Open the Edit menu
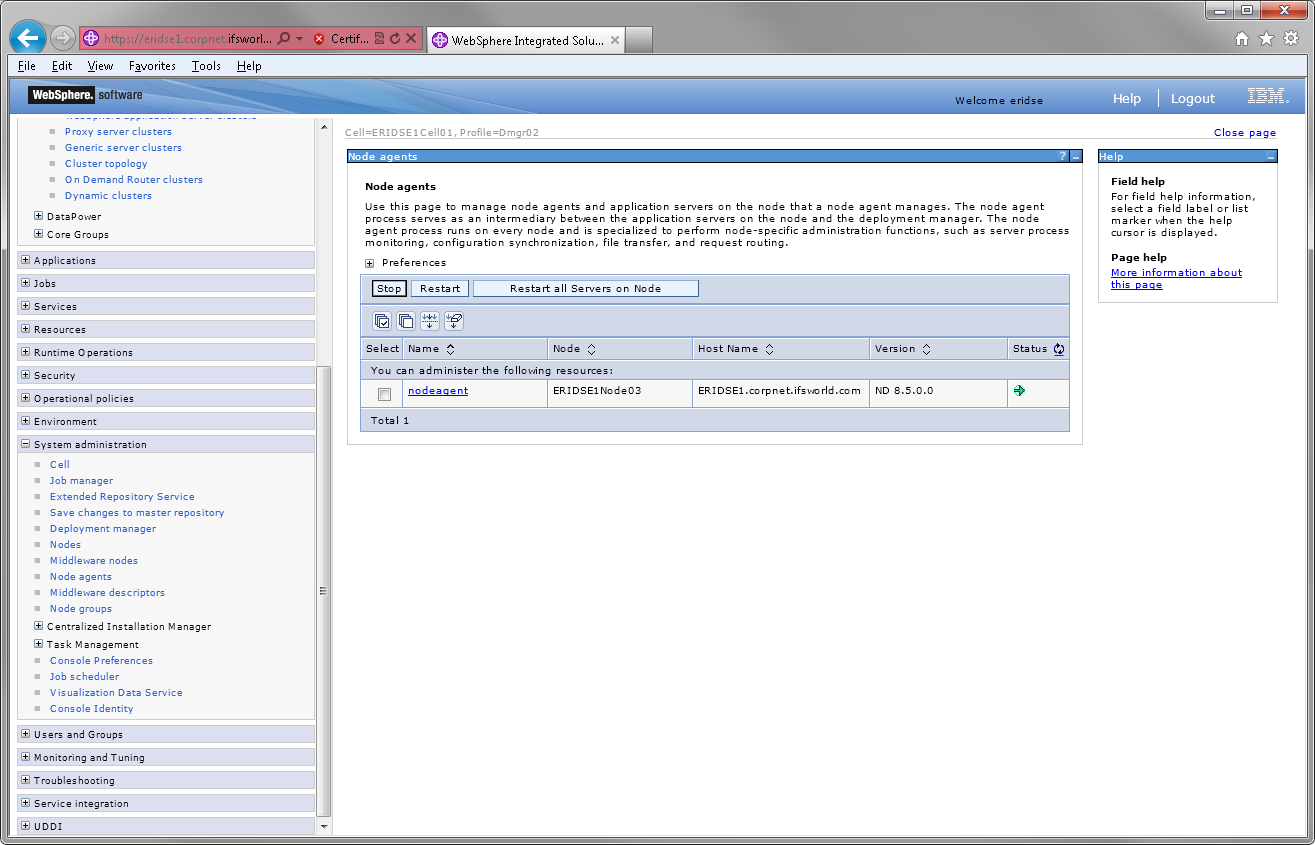1315x845 pixels. (62, 66)
